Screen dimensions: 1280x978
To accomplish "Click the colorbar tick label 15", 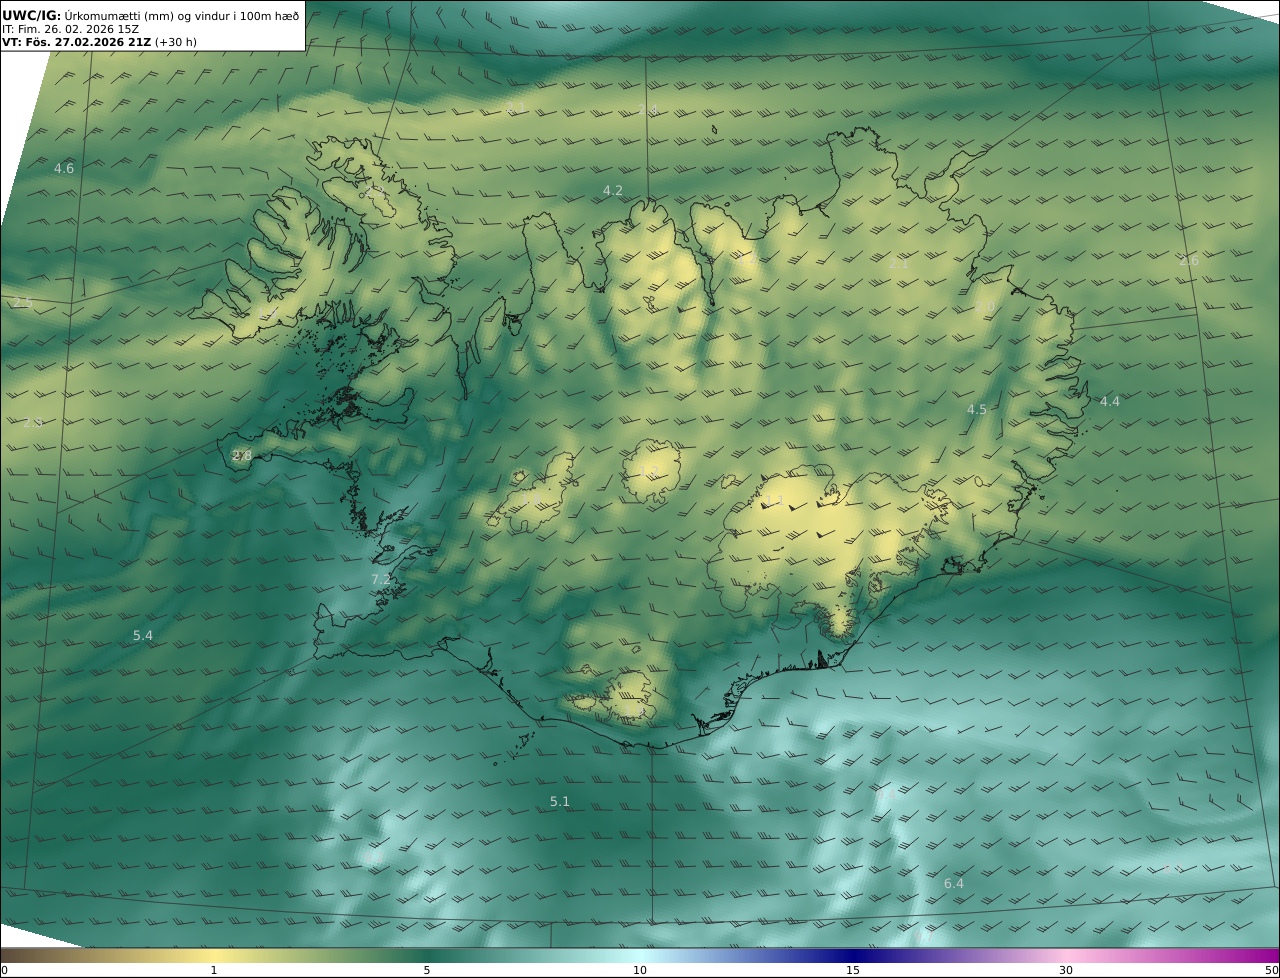I will click(853, 970).
